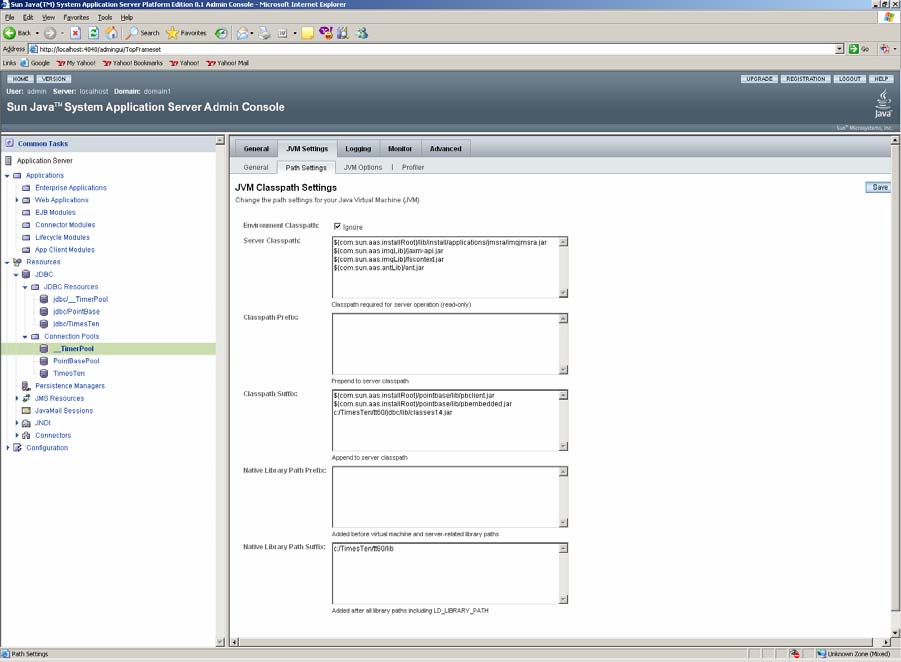This screenshot has width=901, height=662.
Task: Click the Persistence Managers icon
Action: (26, 386)
